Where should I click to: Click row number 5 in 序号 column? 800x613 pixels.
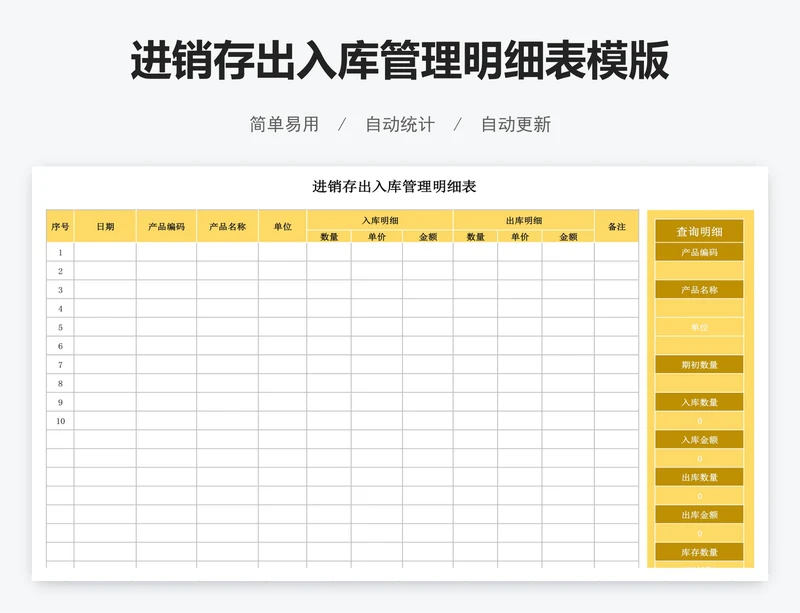(60, 327)
